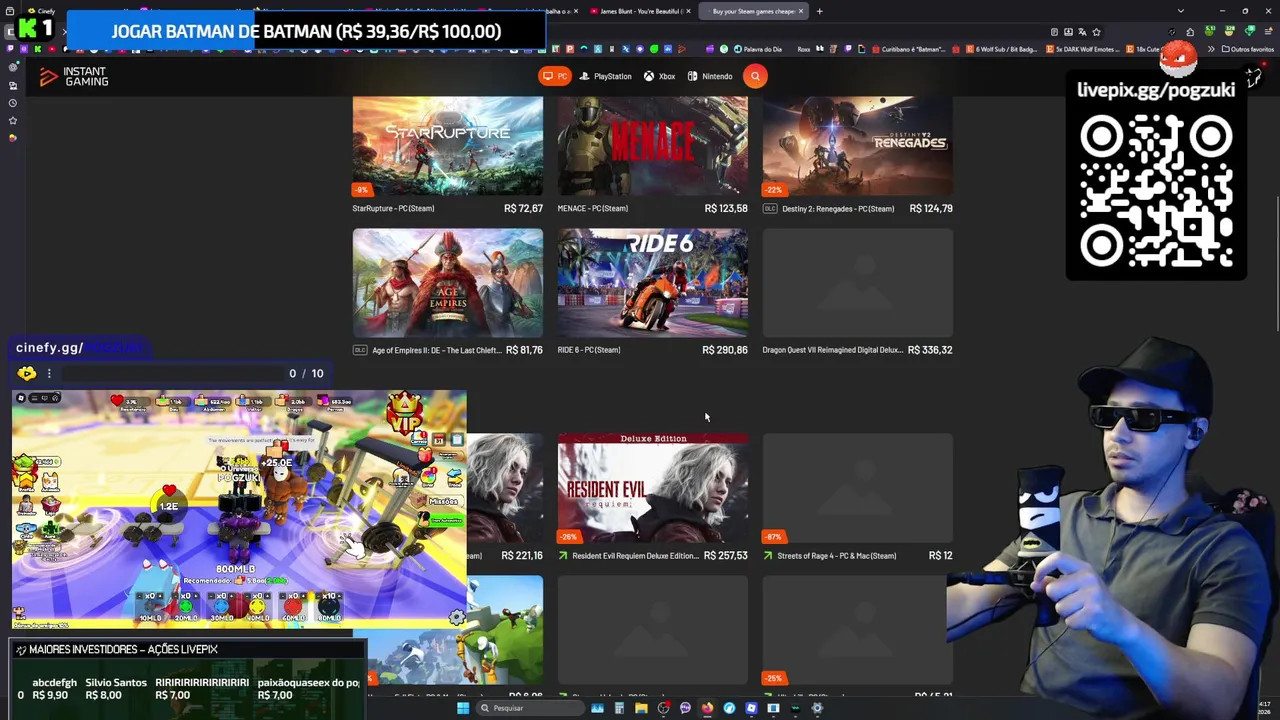The image size is (1280, 720).
Task: Open the 6 Wolf Sub / Bit Badge bookmark
Action: 1003,49
